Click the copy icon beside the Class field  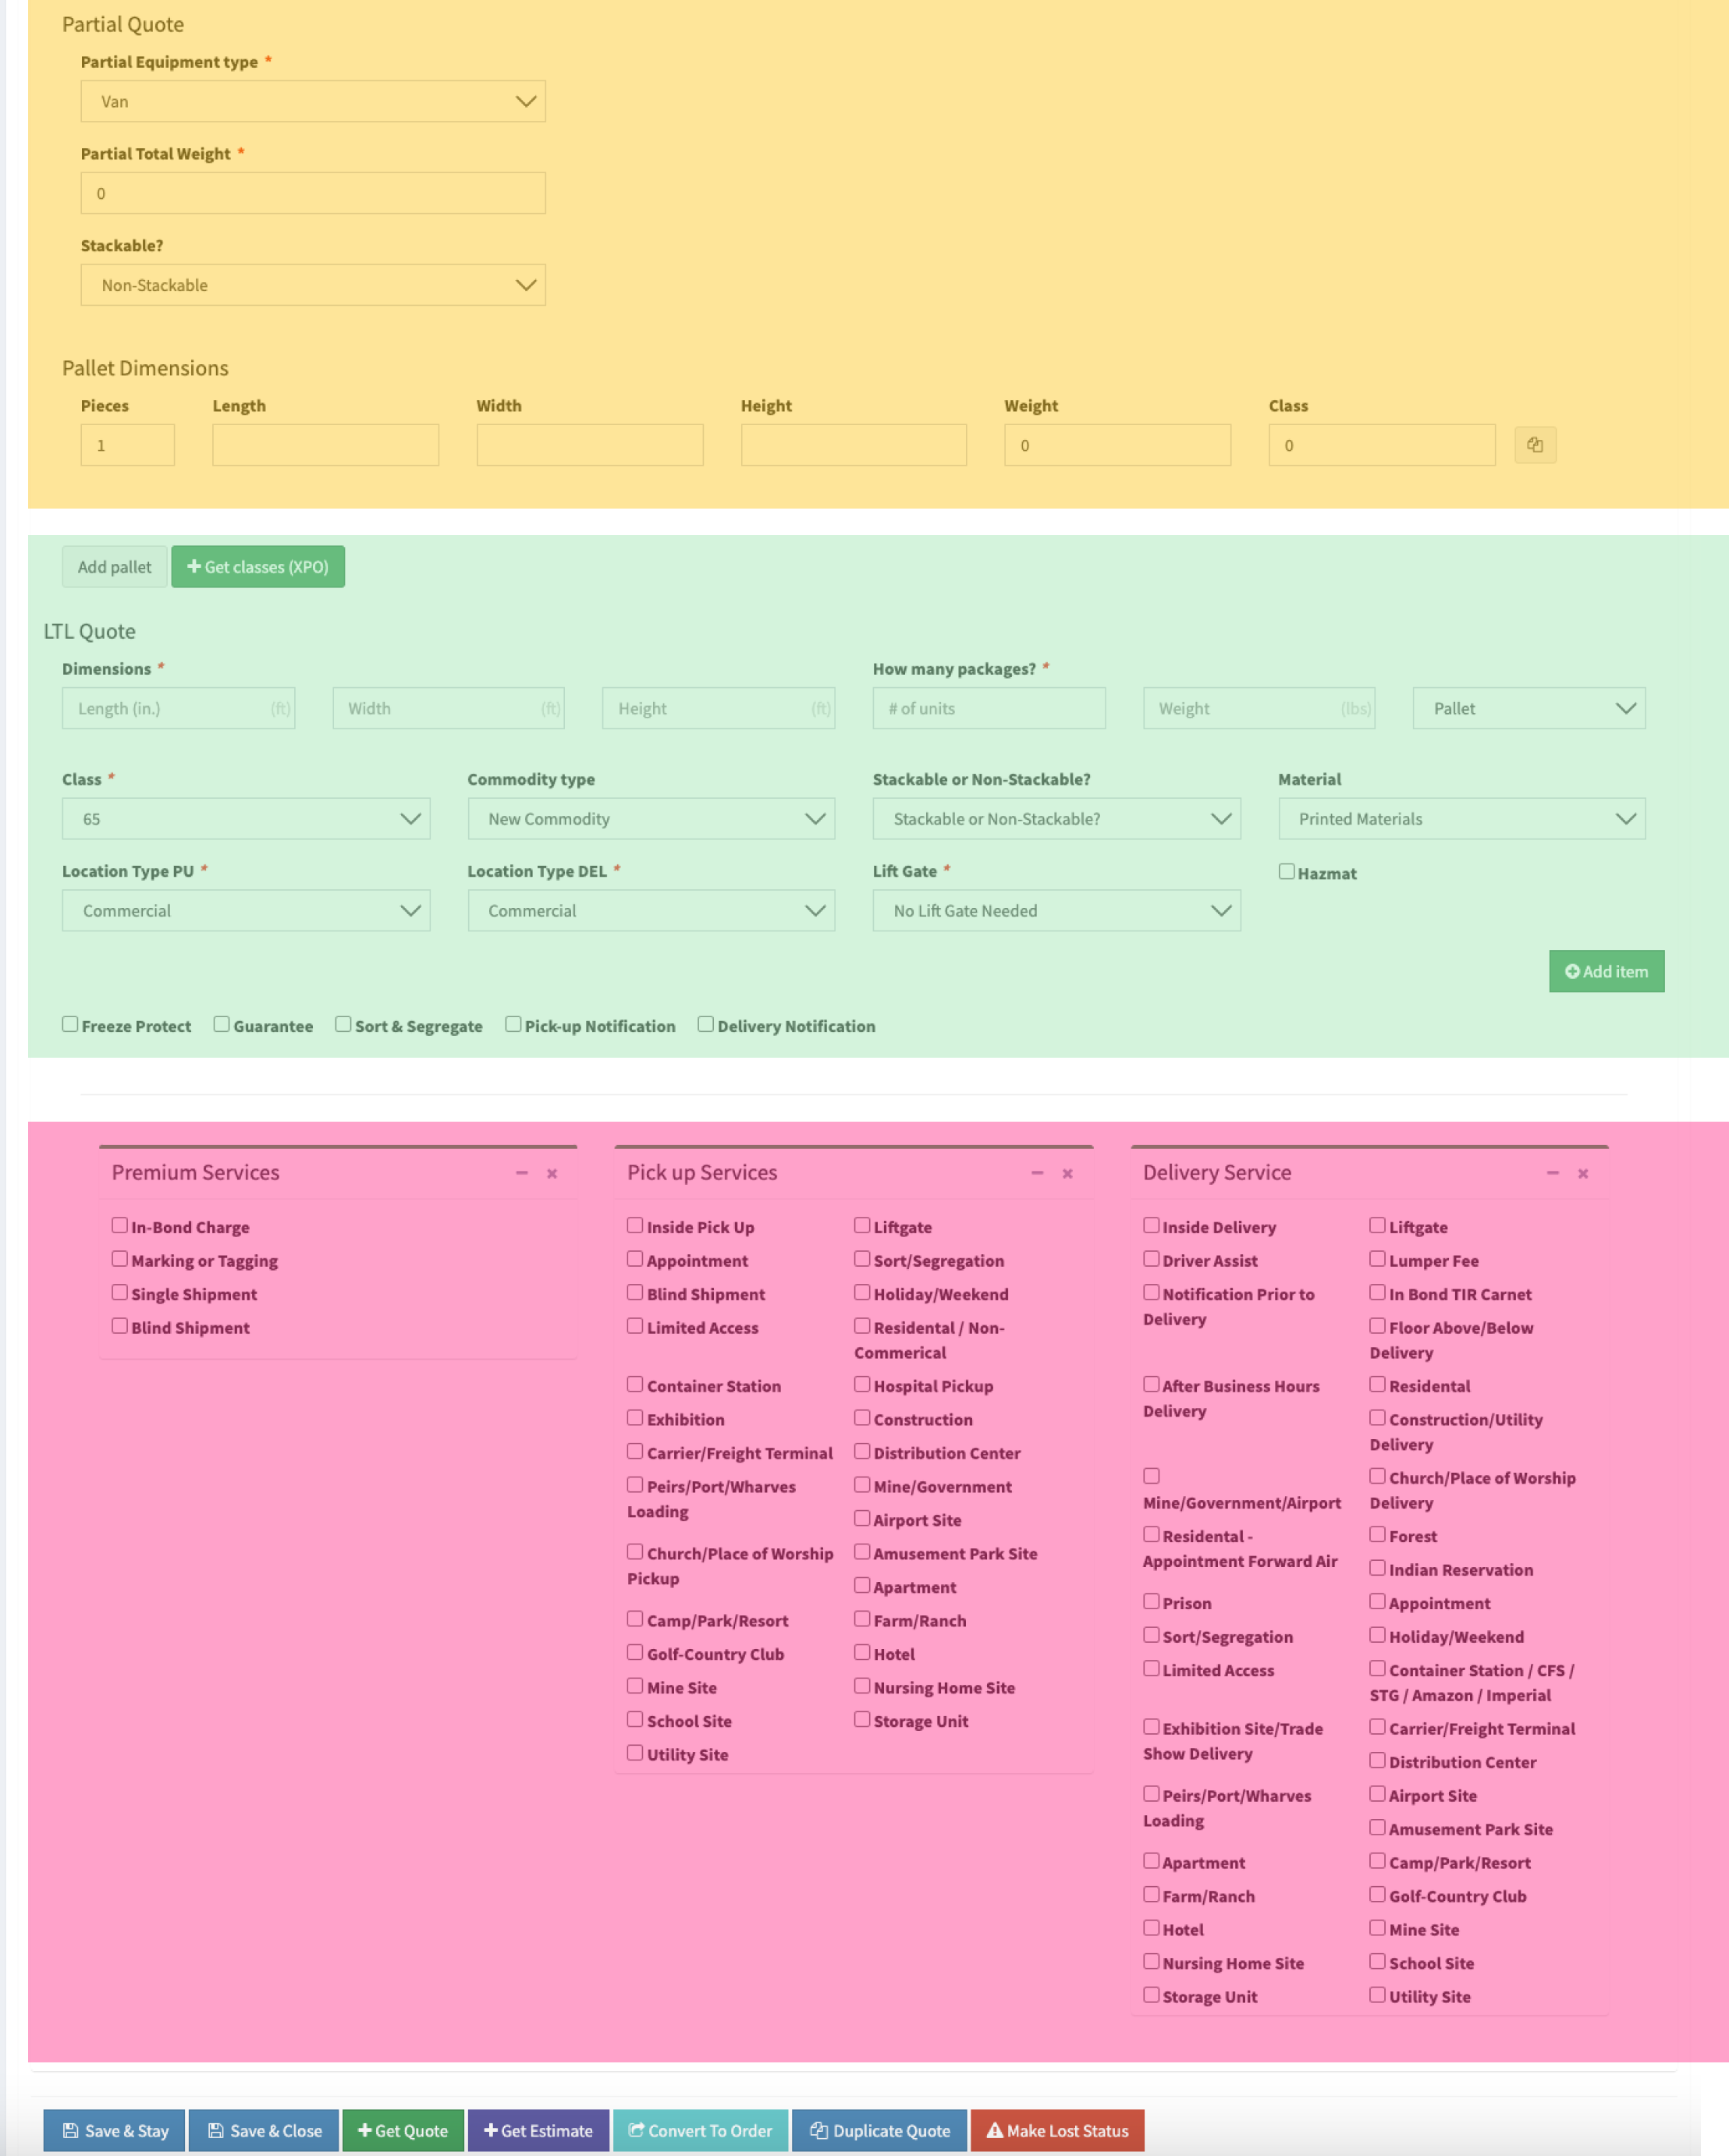[1534, 445]
